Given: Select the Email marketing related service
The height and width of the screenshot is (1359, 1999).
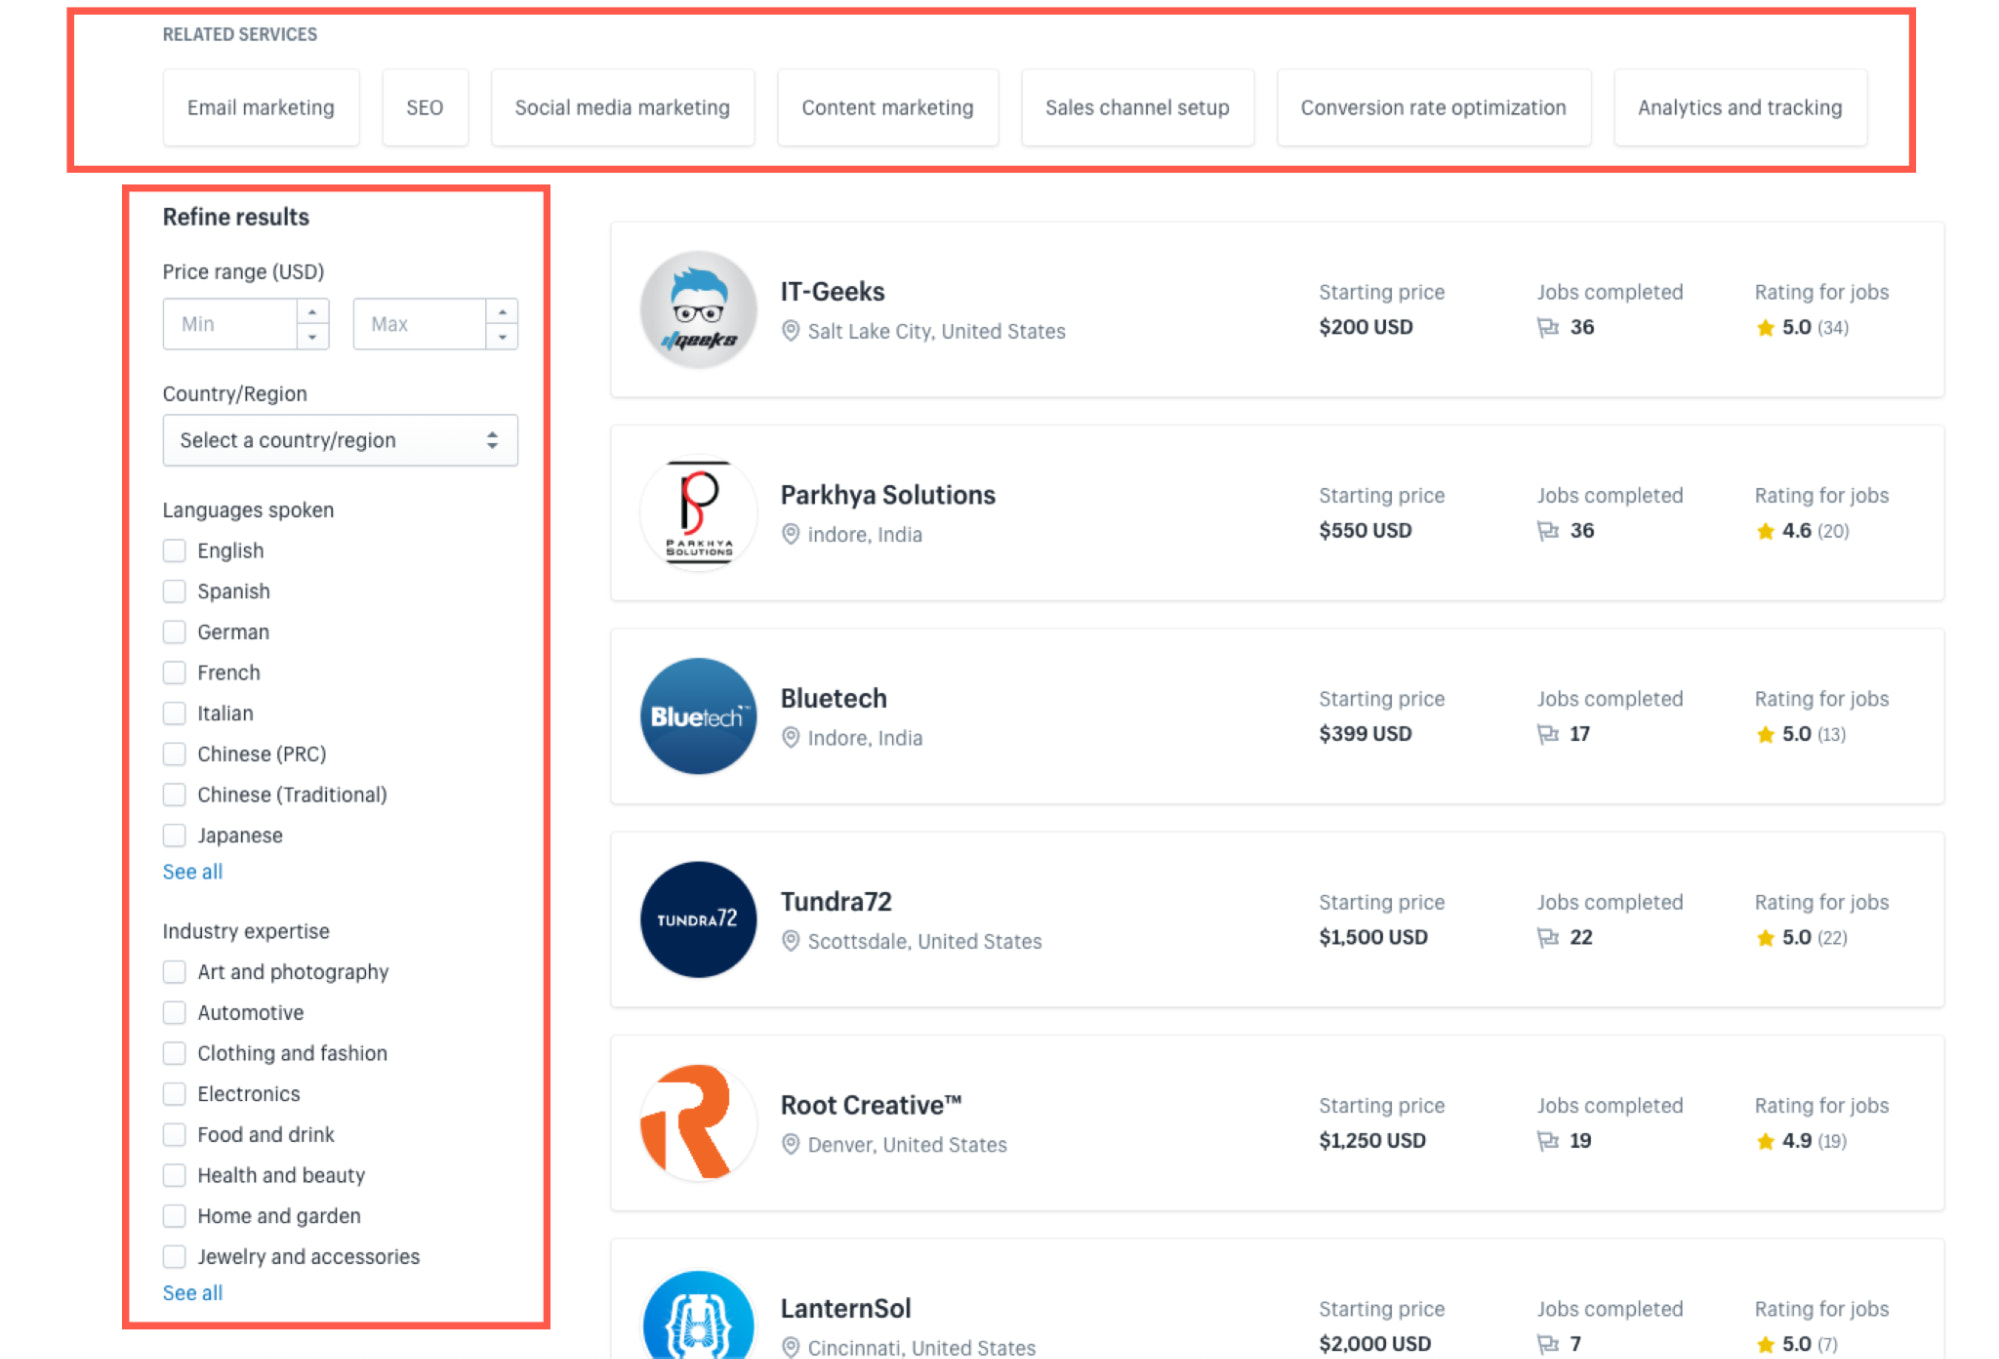Looking at the screenshot, I should [261, 107].
